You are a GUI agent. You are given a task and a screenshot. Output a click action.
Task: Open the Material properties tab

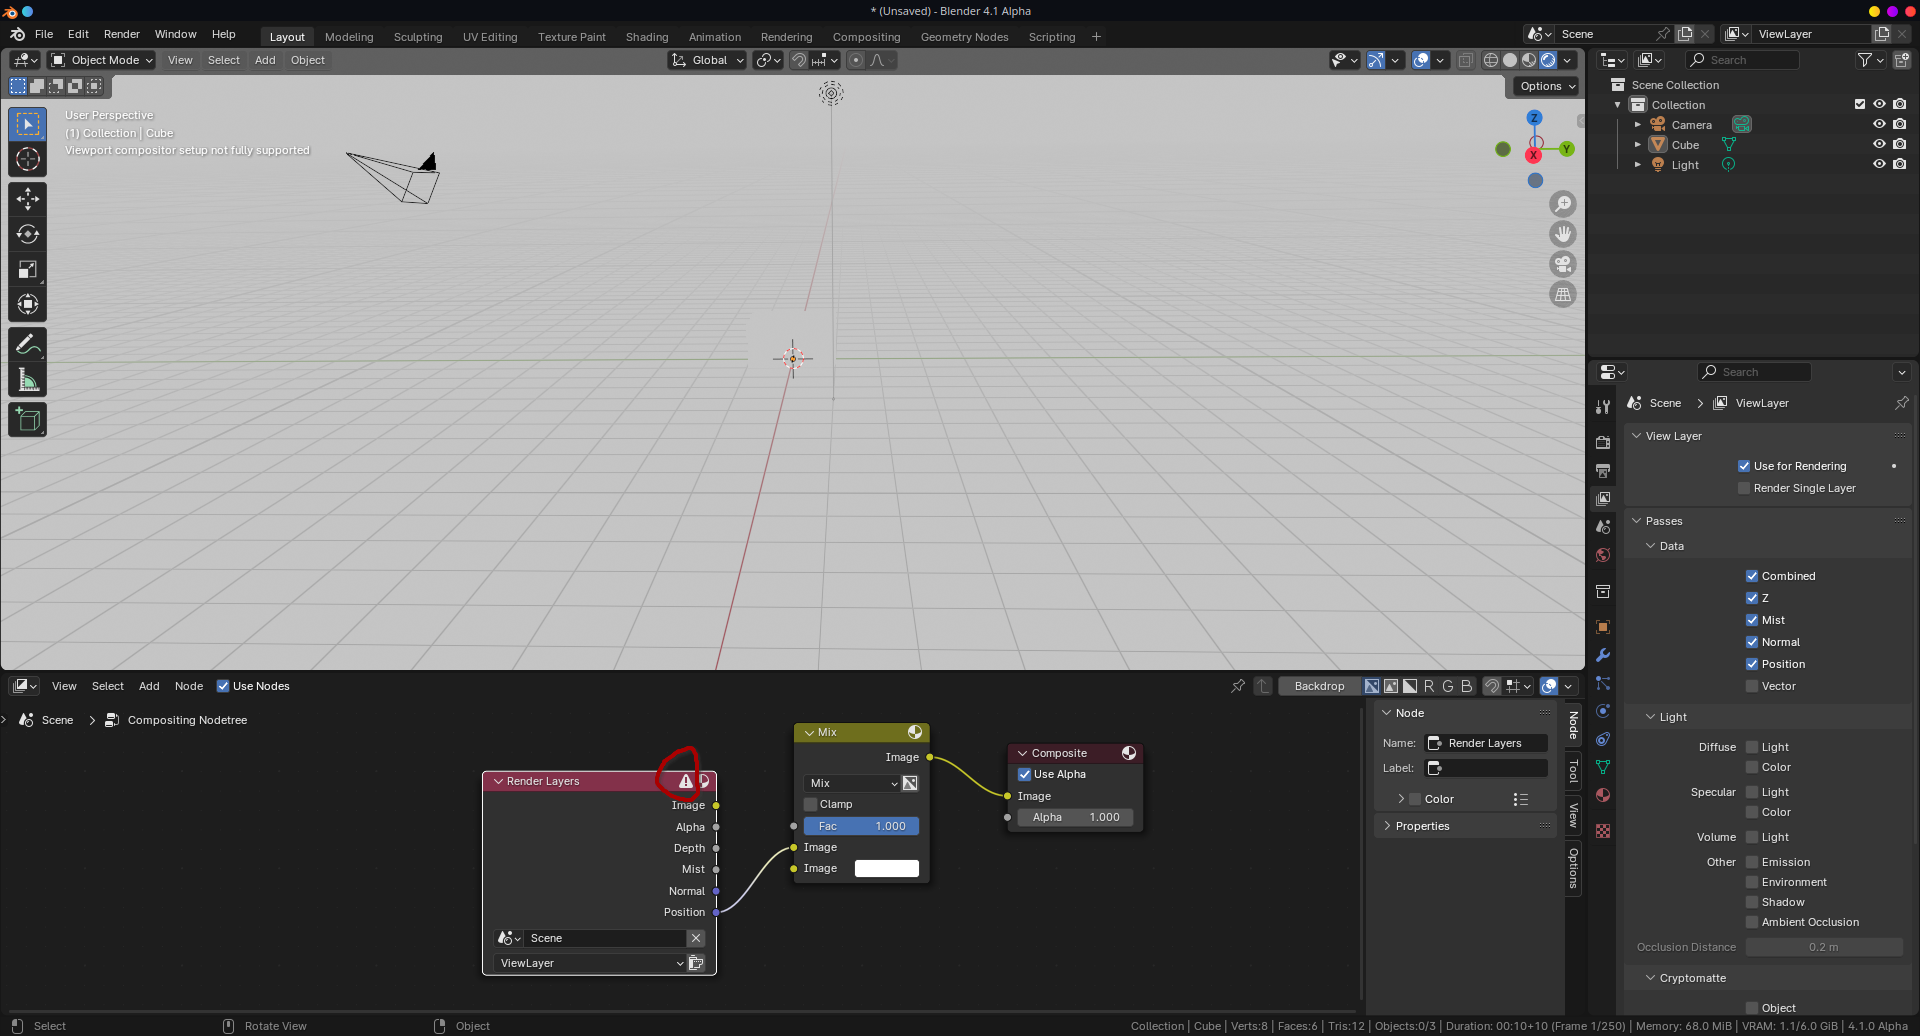(1603, 795)
